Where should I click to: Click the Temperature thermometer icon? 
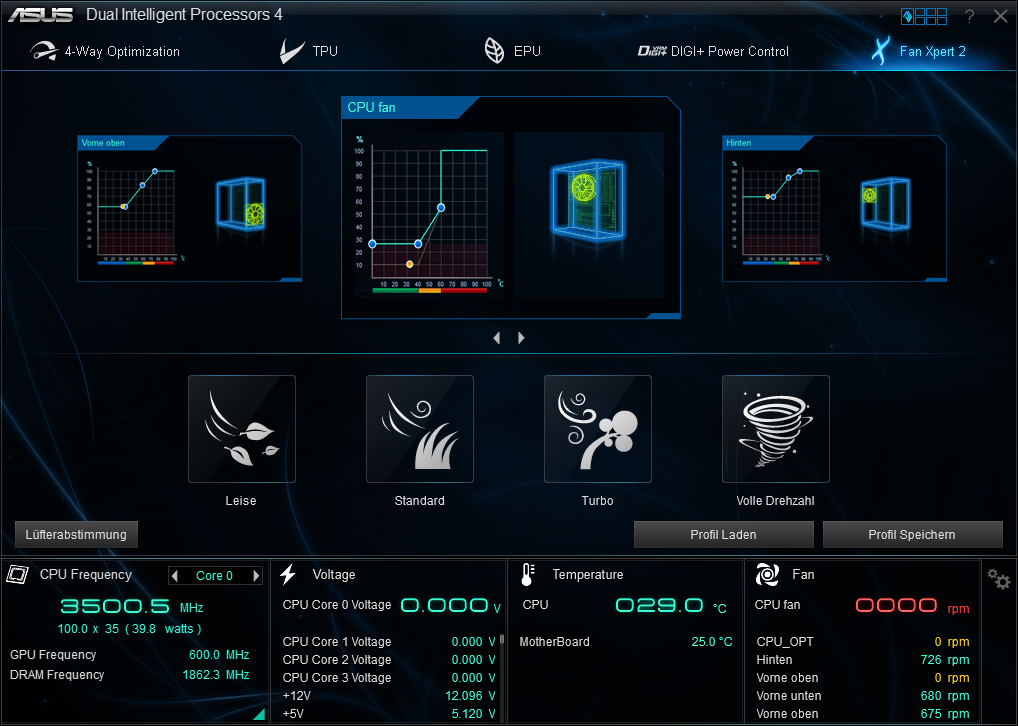pyautogui.click(x=527, y=574)
